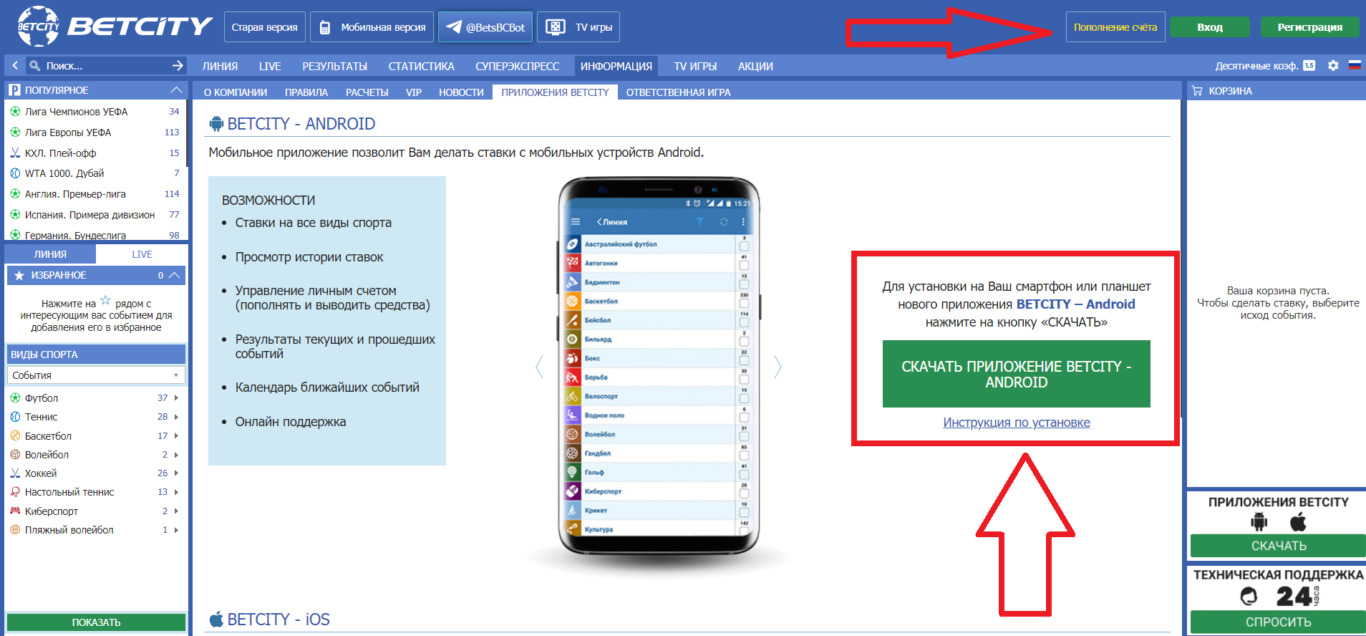Image resolution: width=1366 pixels, height=636 pixels.
Task: Switch the sidebar to LIVE mode
Action: 142,255
